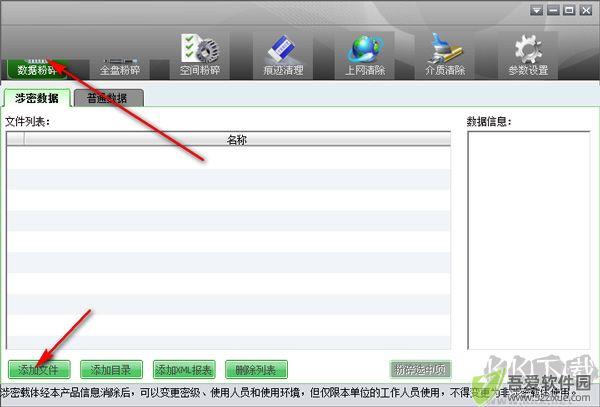Click the 数据信息: label
Screen dimensions: 600x407
[489, 122]
